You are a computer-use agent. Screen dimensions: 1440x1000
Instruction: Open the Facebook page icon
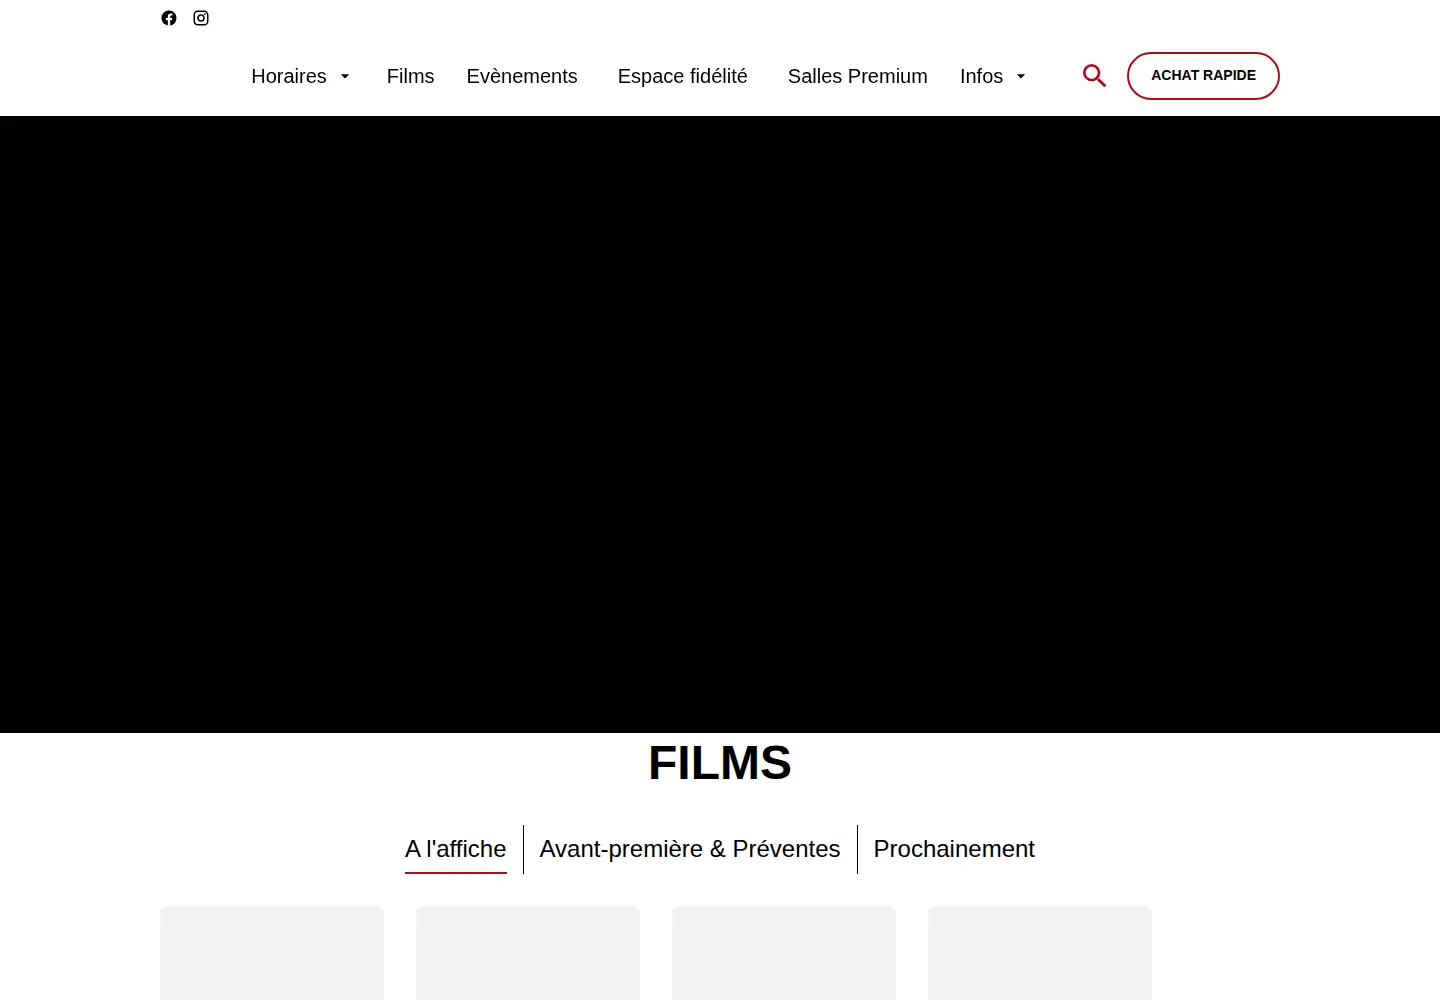pos(169,18)
